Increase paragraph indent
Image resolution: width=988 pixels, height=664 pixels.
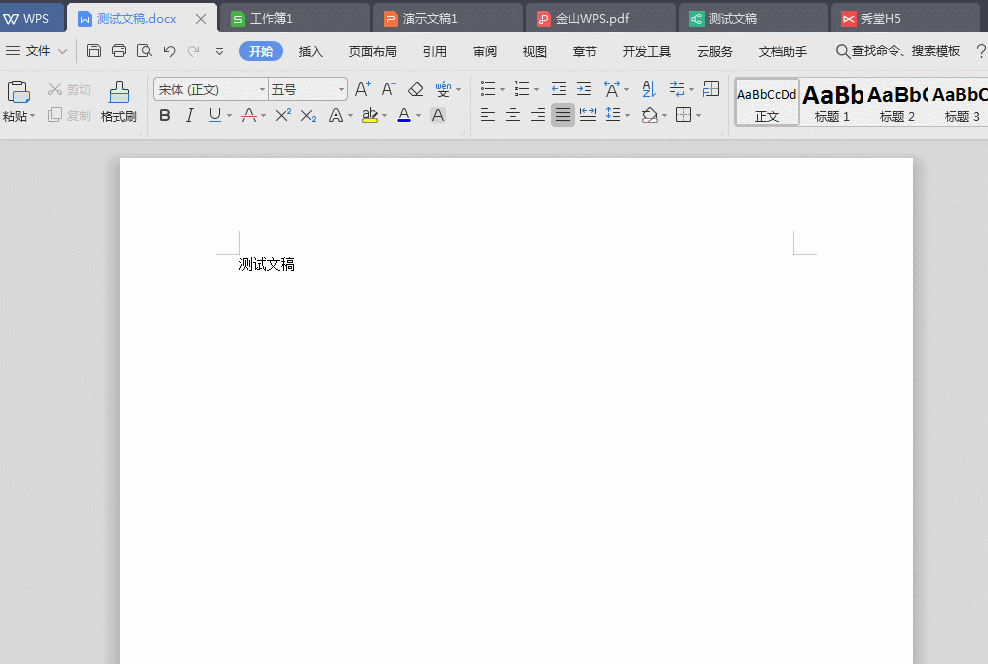click(x=584, y=89)
